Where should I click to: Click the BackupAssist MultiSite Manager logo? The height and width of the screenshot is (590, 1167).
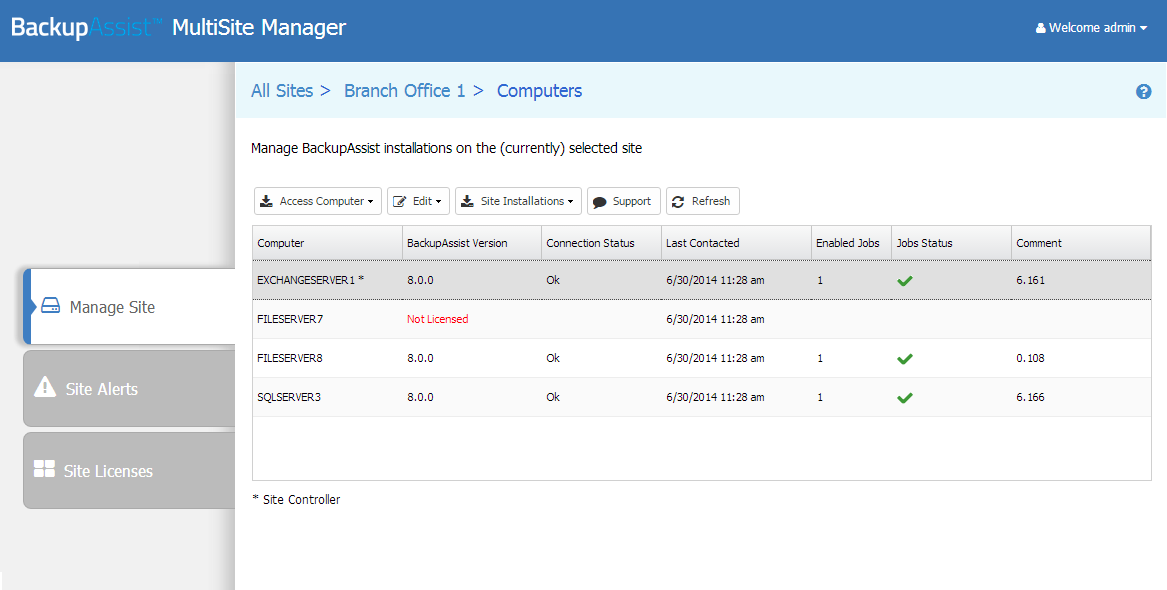[179, 28]
